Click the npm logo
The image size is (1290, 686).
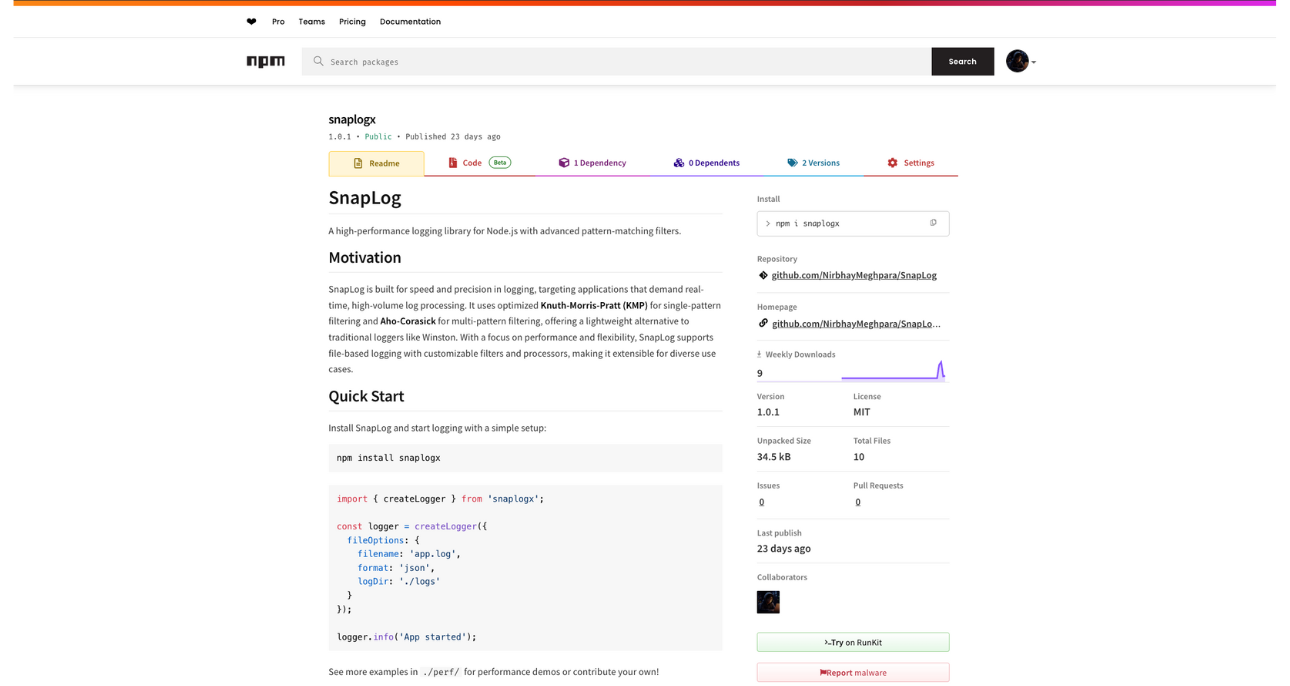(265, 61)
